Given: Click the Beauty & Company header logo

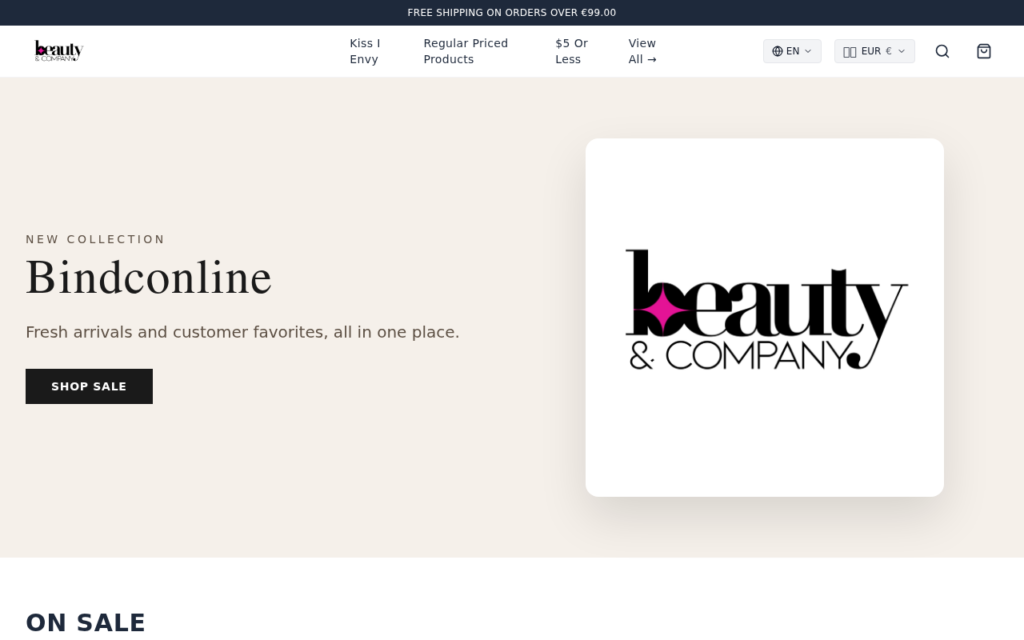Looking at the screenshot, I should tap(59, 51).
